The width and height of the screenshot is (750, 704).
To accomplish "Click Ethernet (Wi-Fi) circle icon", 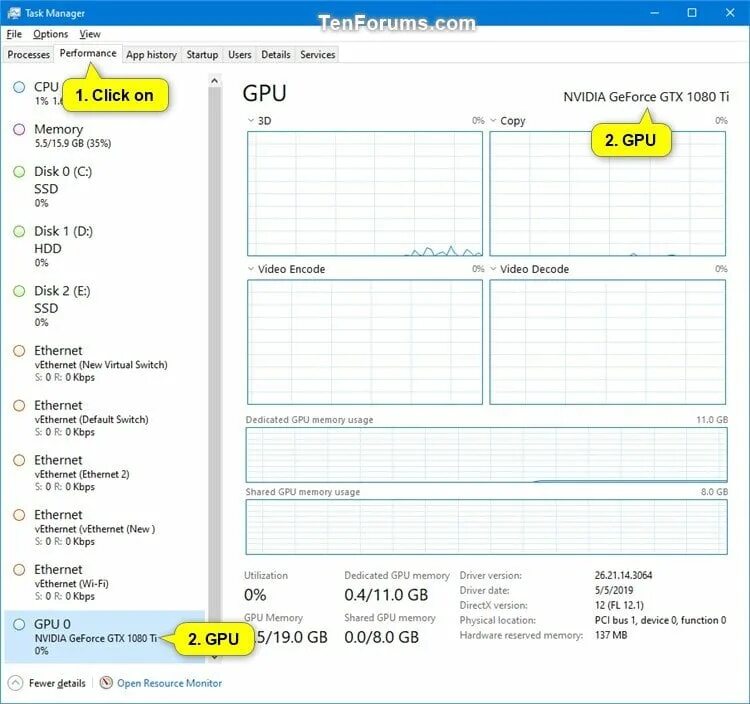I will pos(19,570).
